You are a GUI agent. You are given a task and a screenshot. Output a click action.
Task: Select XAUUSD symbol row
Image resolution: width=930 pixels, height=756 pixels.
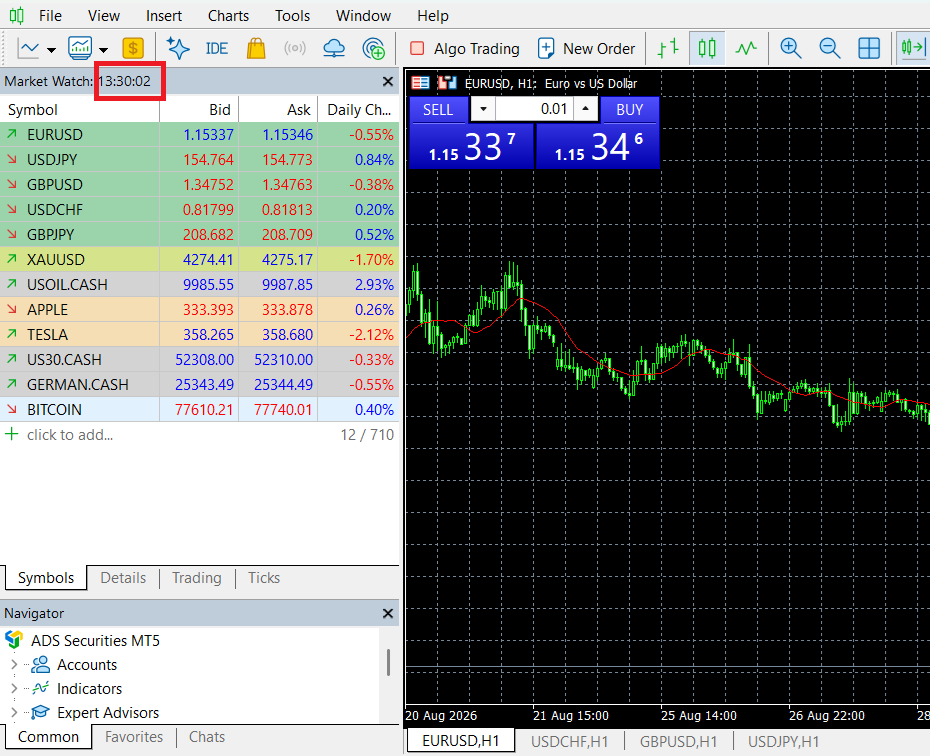pyautogui.click(x=199, y=260)
